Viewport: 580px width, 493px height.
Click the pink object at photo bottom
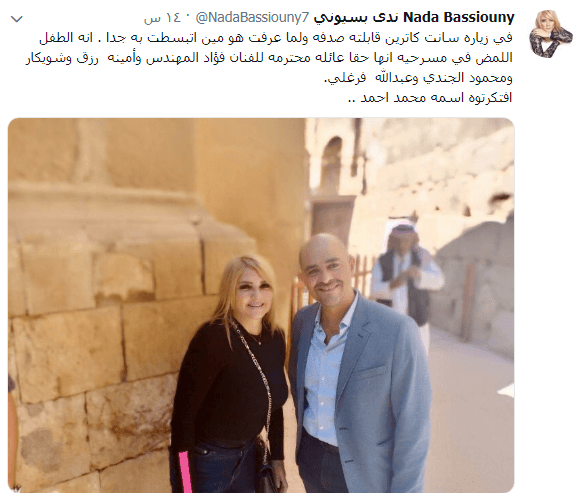pos(185,472)
